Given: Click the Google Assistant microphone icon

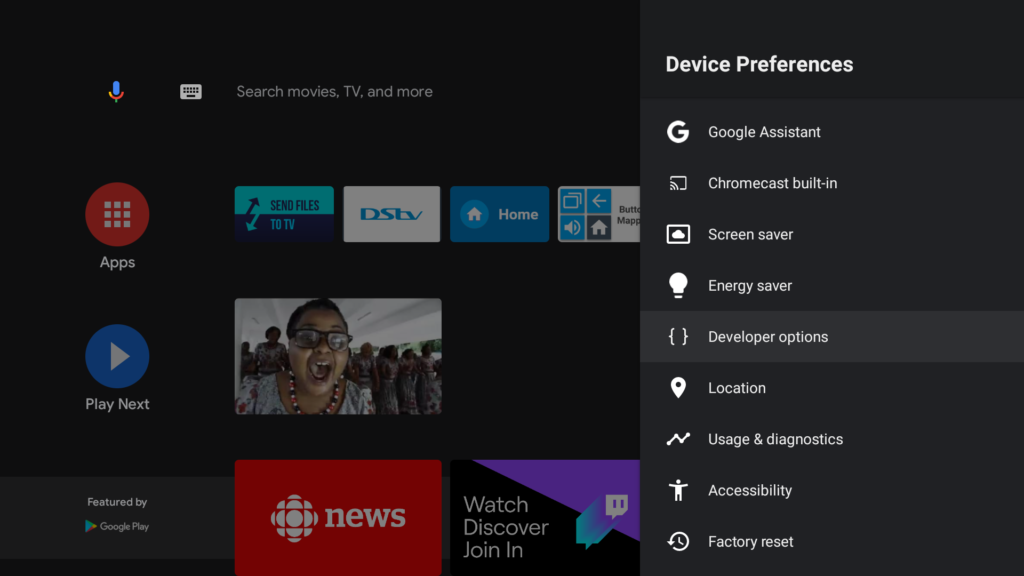Looking at the screenshot, I should (116, 92).
